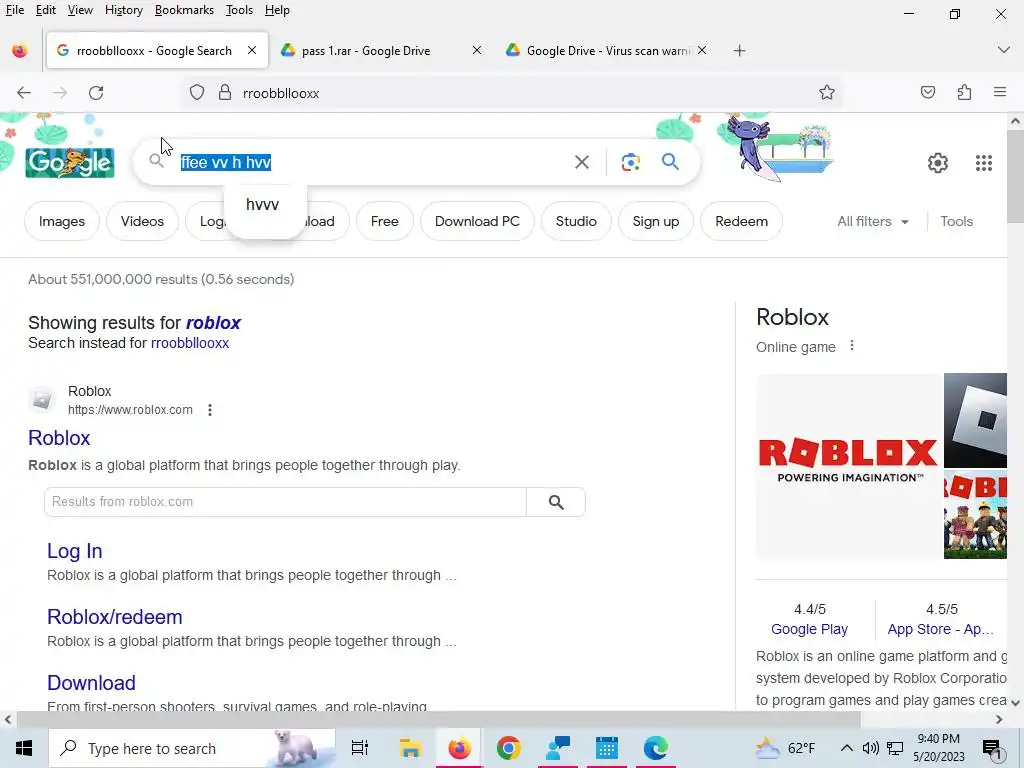Open tracking protection shield icon
This screenshot has width=1024, height=768.
point(197,93)
